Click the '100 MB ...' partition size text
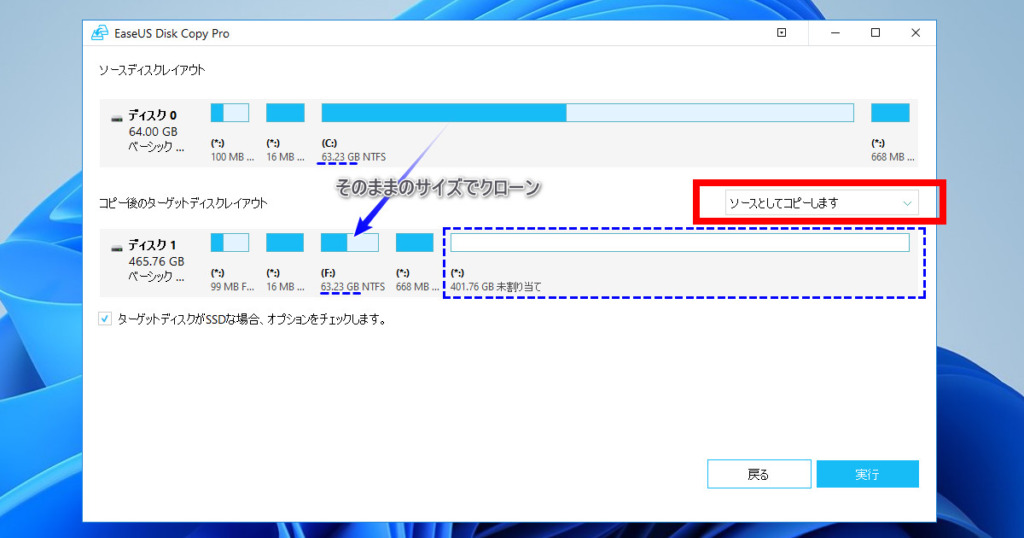This screenshot has width=1024, height=538. tap(232, 157)
